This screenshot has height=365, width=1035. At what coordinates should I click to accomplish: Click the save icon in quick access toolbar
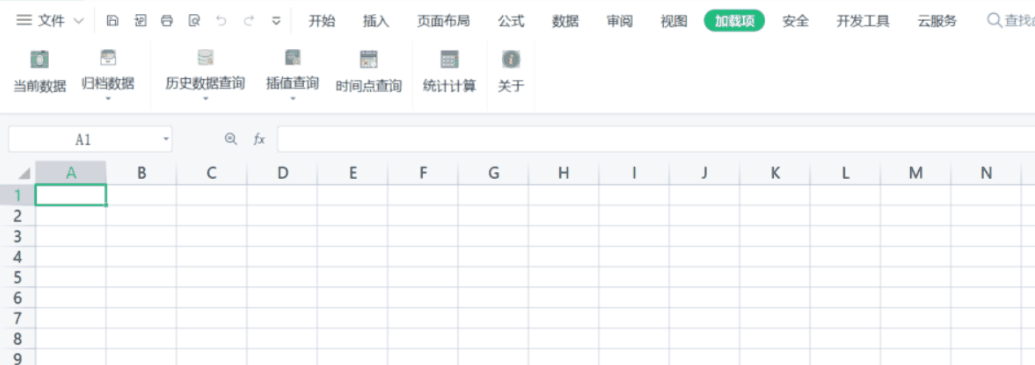tap(112, 20)
